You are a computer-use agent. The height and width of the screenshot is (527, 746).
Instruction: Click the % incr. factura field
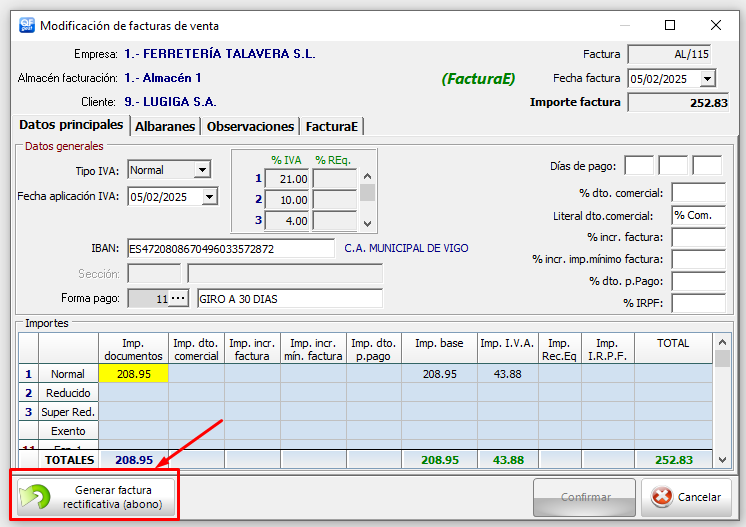(x=698, y=237)
